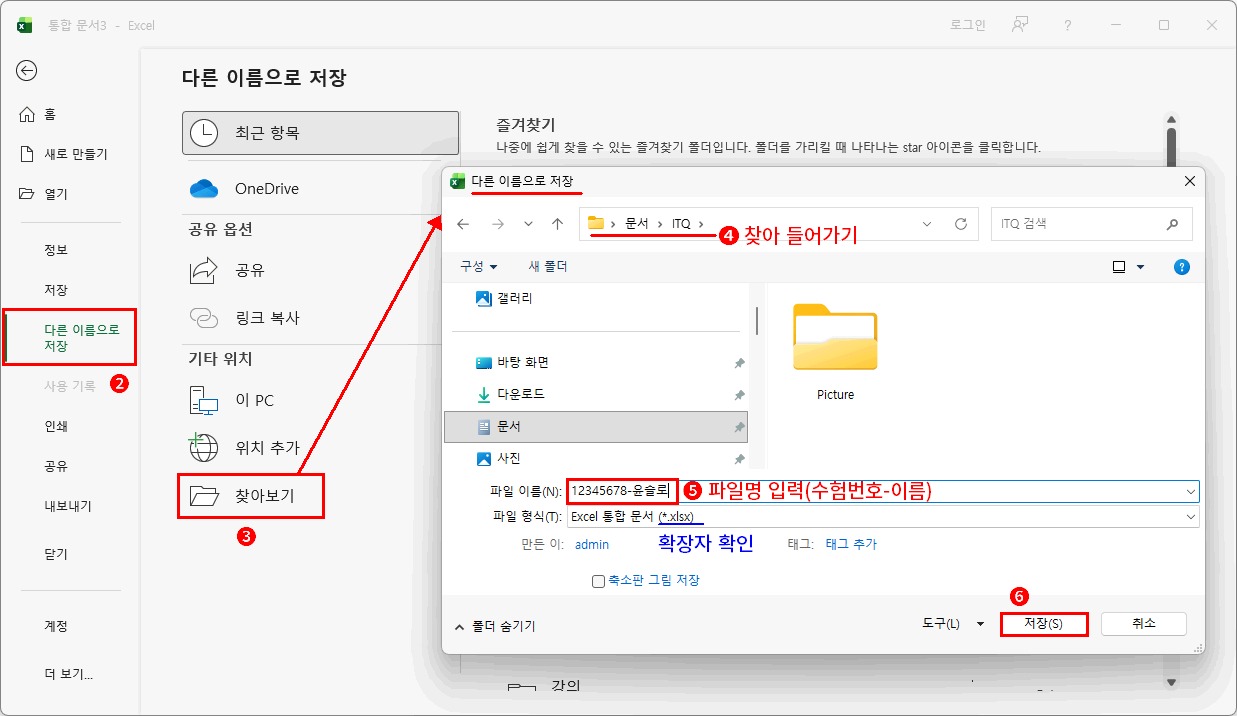Click the 저장(S) button
This screenshot has width=1237, height=716.
click(x=1043, y=624)
